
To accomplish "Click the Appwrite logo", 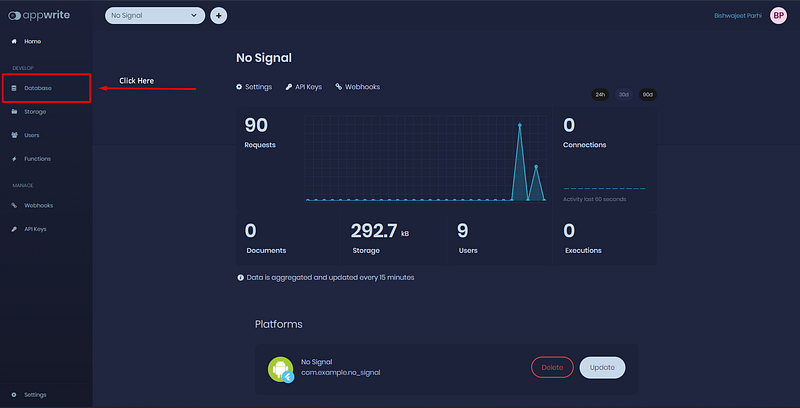I will click(39, 15).
